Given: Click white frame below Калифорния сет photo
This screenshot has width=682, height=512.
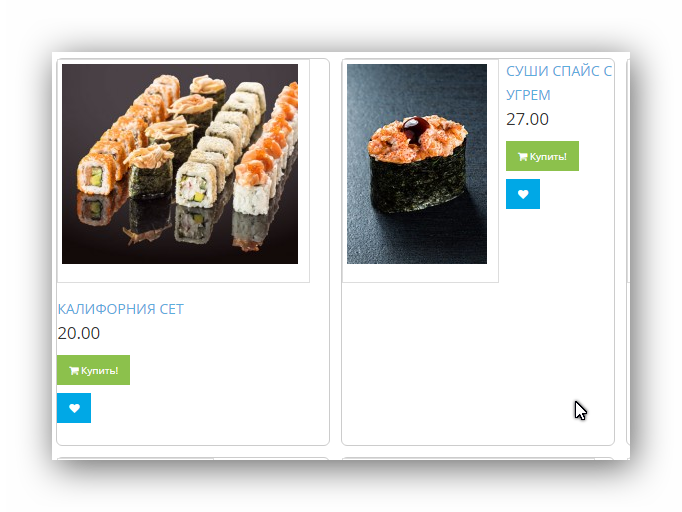Looking at the screenshot, I should point(183,273).
